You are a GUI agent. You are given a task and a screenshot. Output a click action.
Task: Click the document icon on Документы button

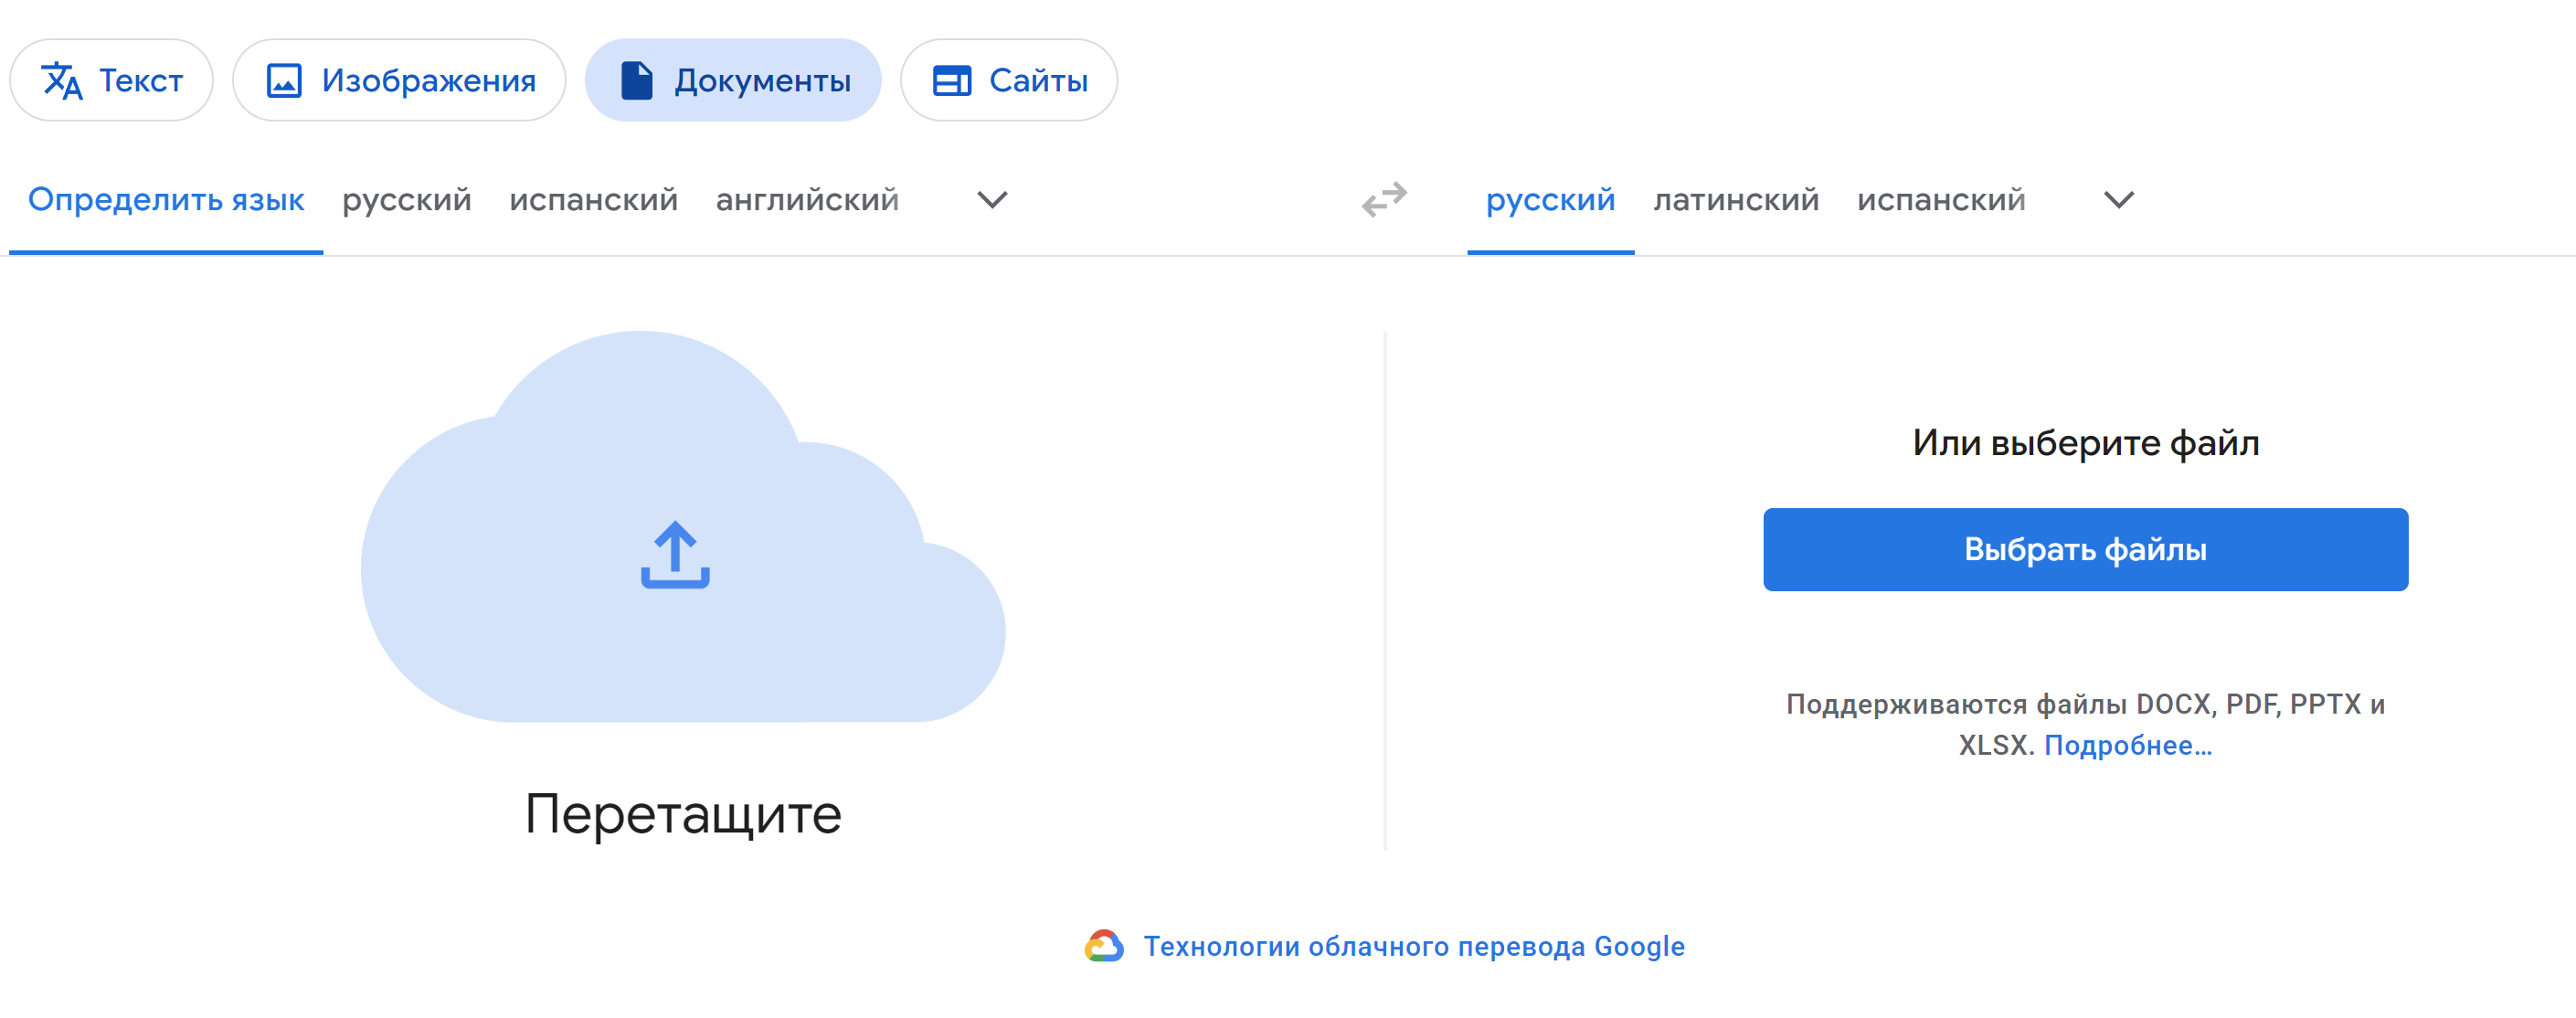[x=636, y=81]
